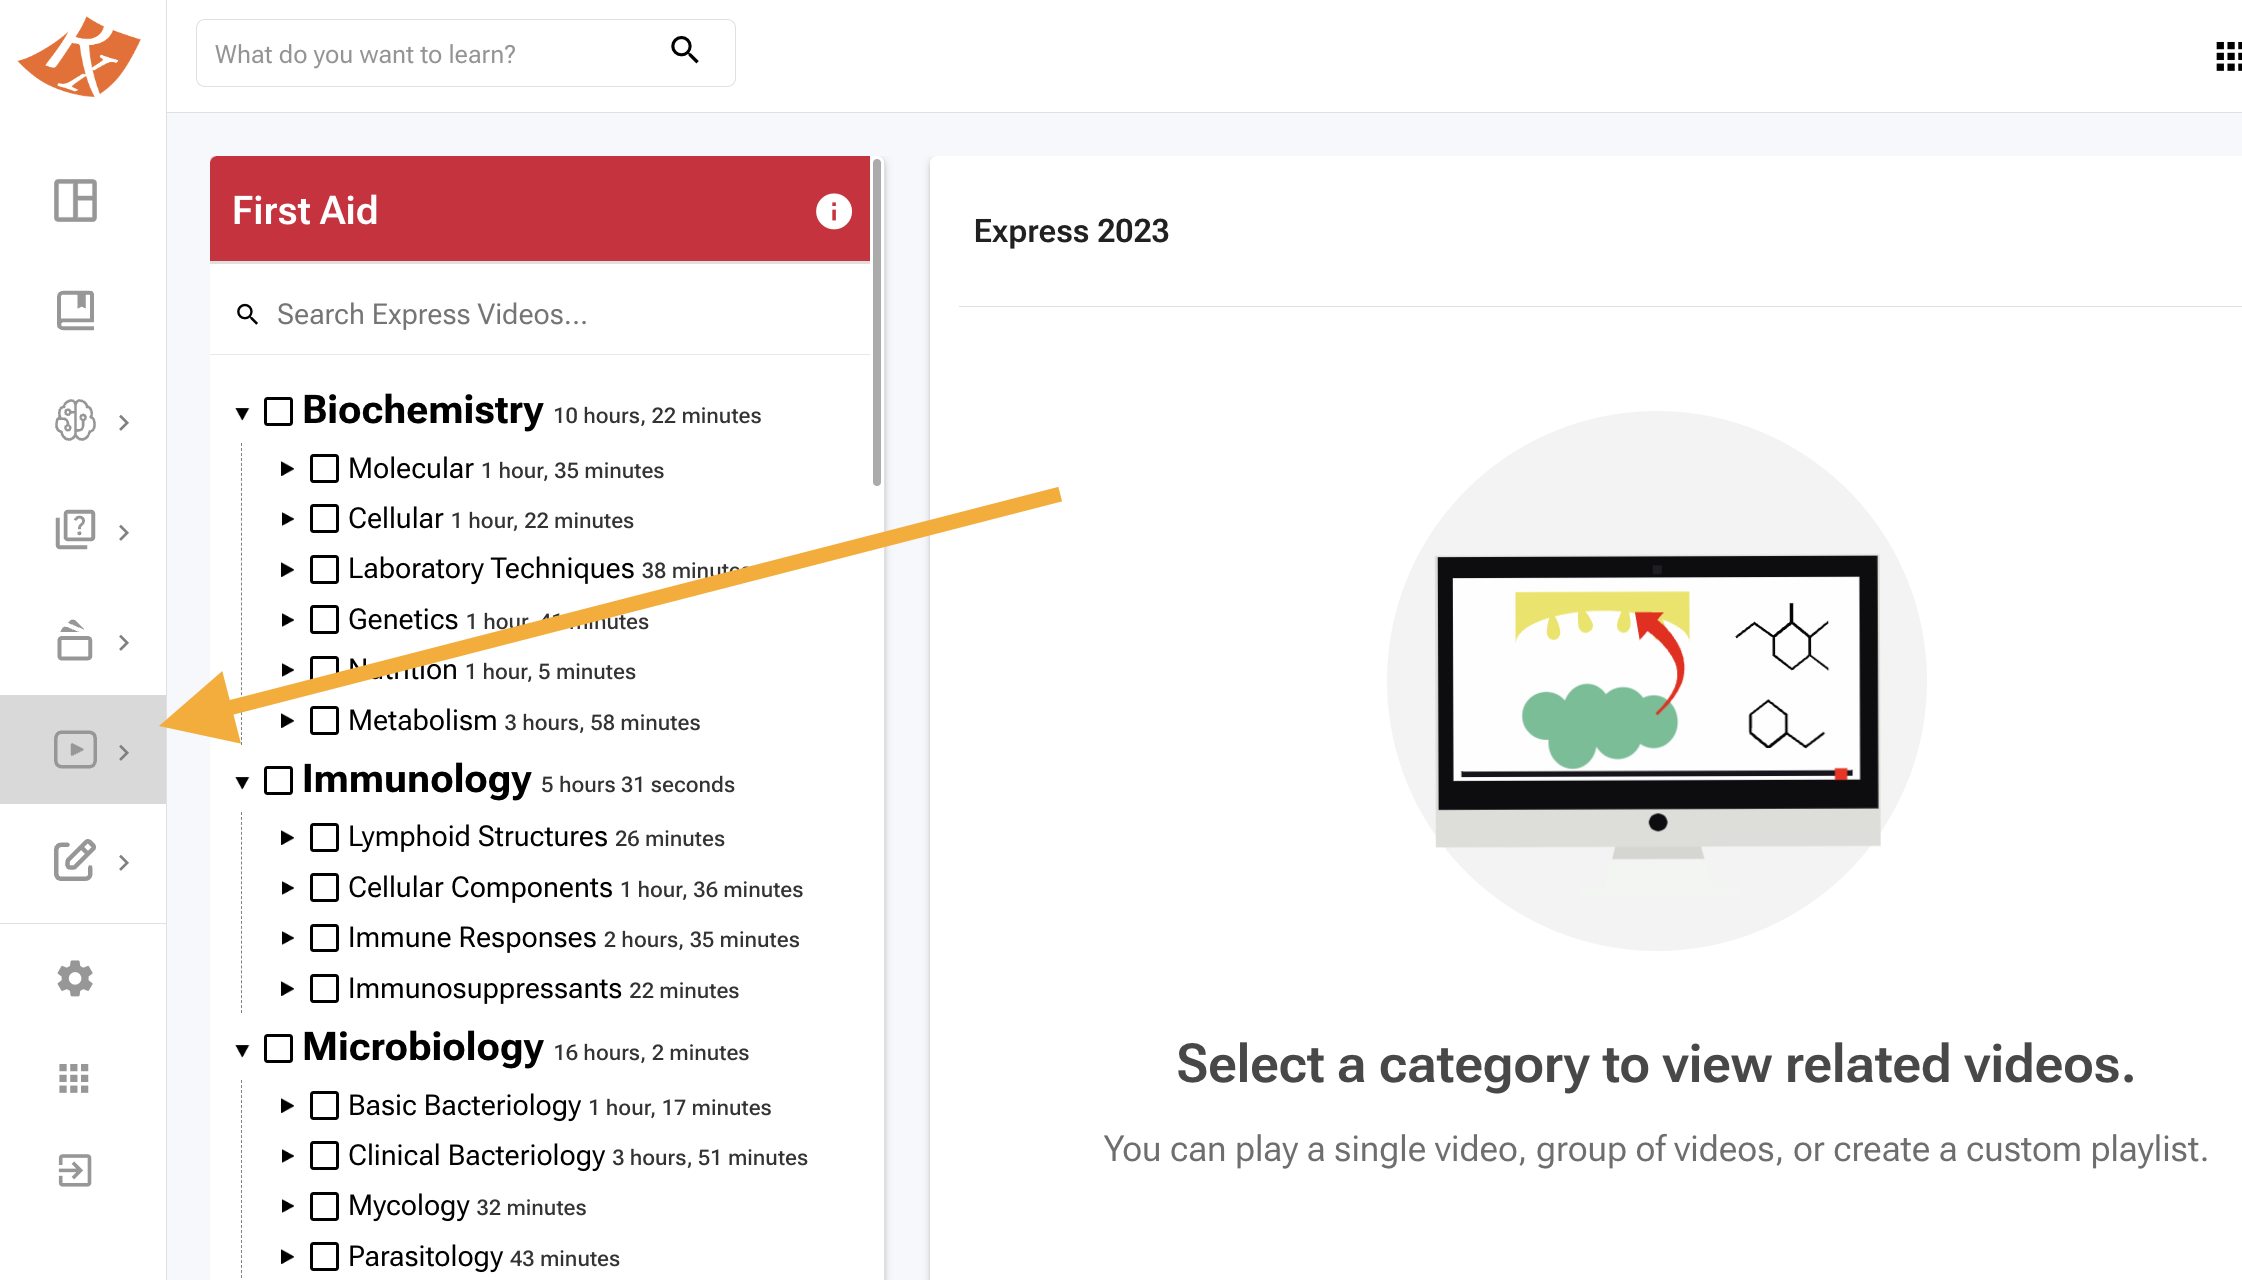Click the category list vertical scrollbar
This screenshot has width=2242, height=1280.
click(877, 322)
